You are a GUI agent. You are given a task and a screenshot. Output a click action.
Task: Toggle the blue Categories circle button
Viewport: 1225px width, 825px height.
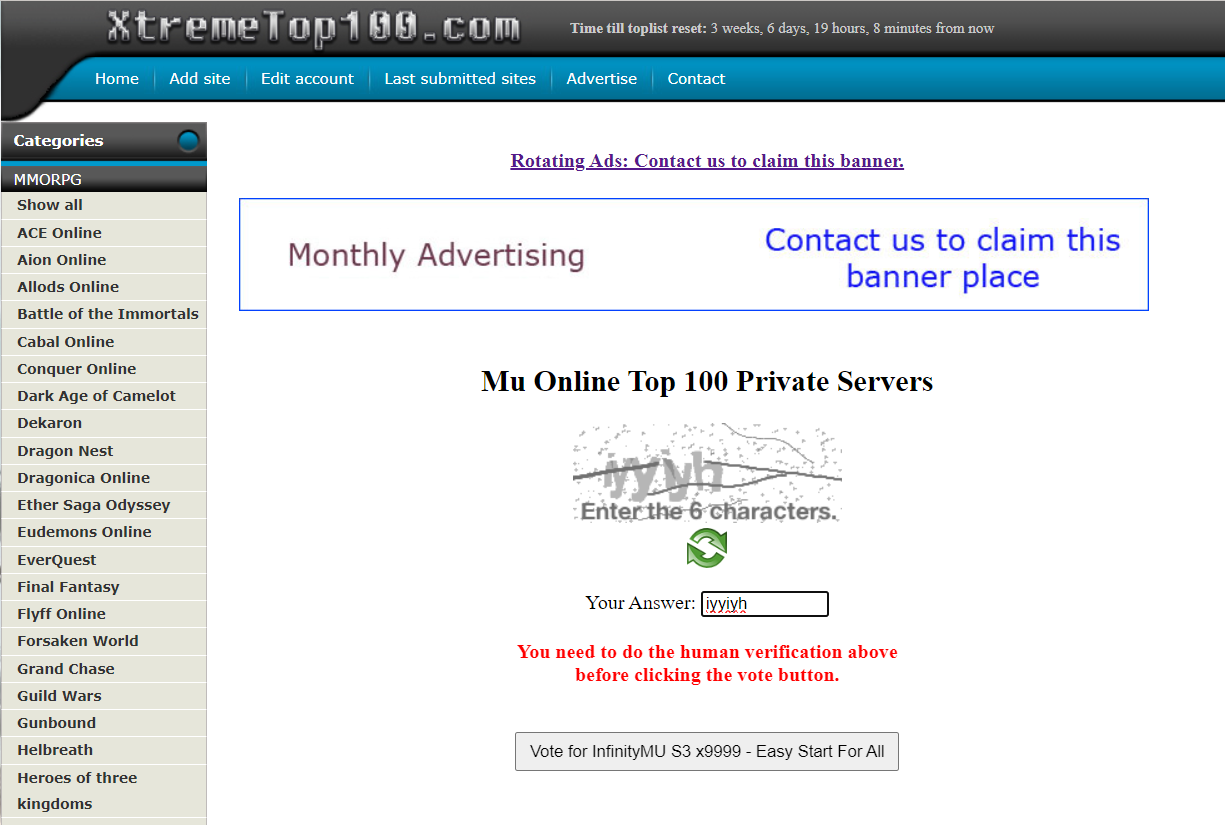(x=188, y=141)
